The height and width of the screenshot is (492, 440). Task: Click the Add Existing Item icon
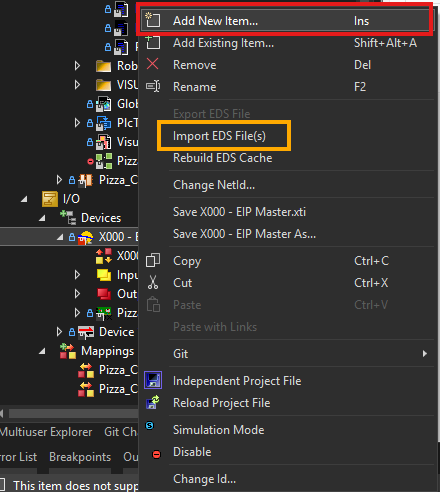click(153, 43)
